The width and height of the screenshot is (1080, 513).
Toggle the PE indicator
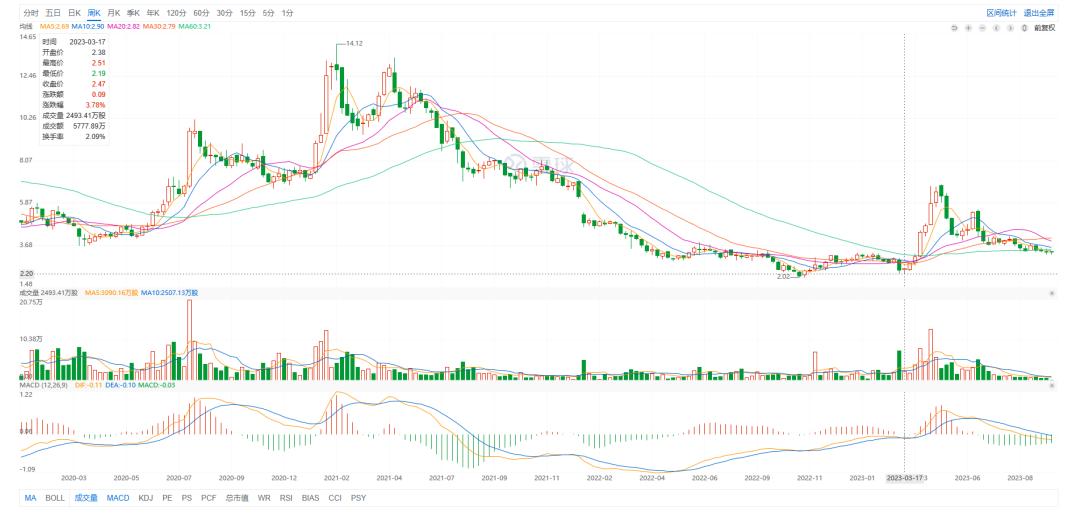167,498
